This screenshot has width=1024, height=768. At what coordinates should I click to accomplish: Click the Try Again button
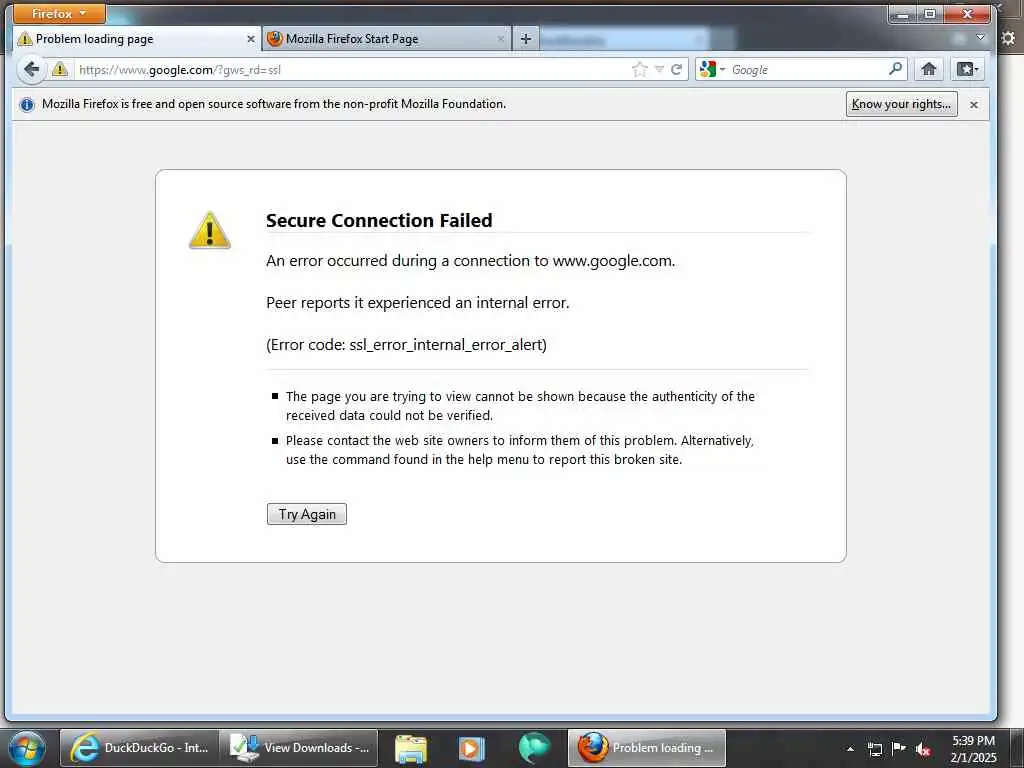[306, 514]
